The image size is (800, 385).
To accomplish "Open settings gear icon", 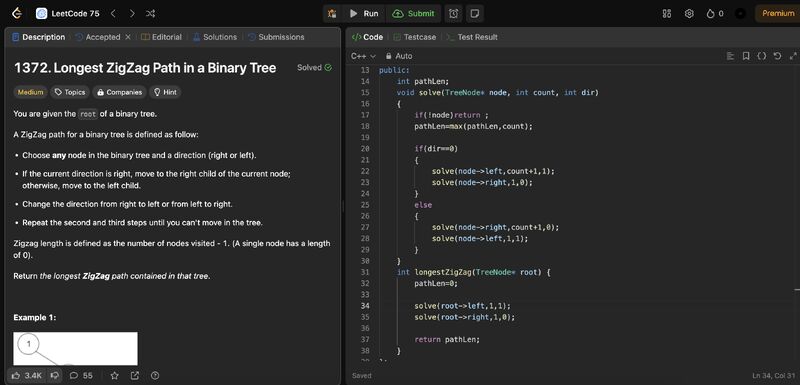I will point(689,14).
